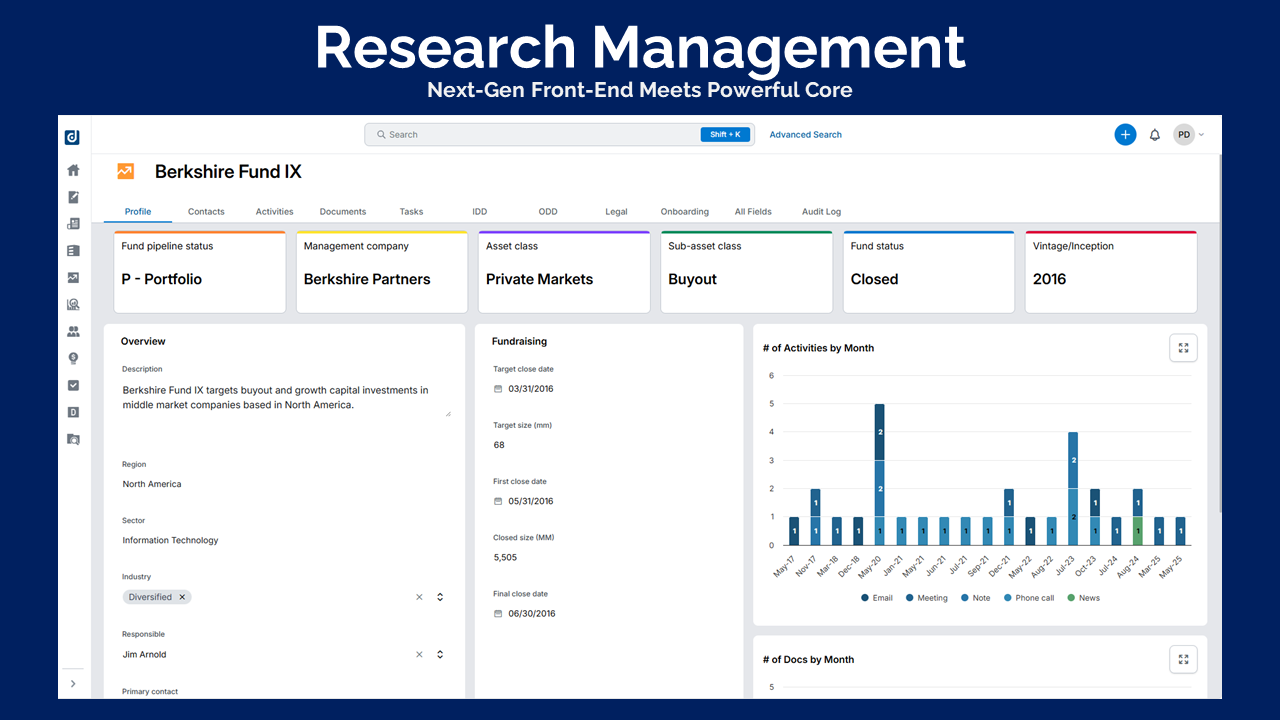Screen dimensions: 1280x720
Task: Click the Advanced Search link
Action: (805, 135)
